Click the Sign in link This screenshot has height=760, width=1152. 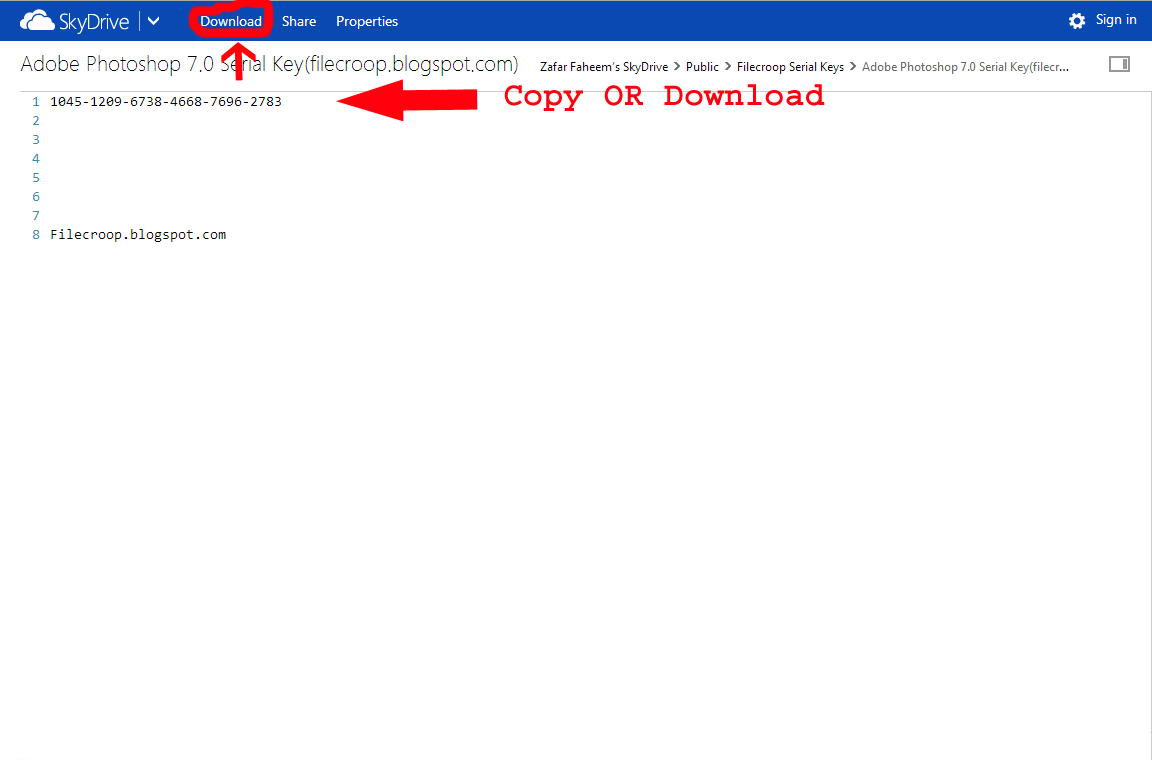pyautogui.click(x=1117, y=19)
